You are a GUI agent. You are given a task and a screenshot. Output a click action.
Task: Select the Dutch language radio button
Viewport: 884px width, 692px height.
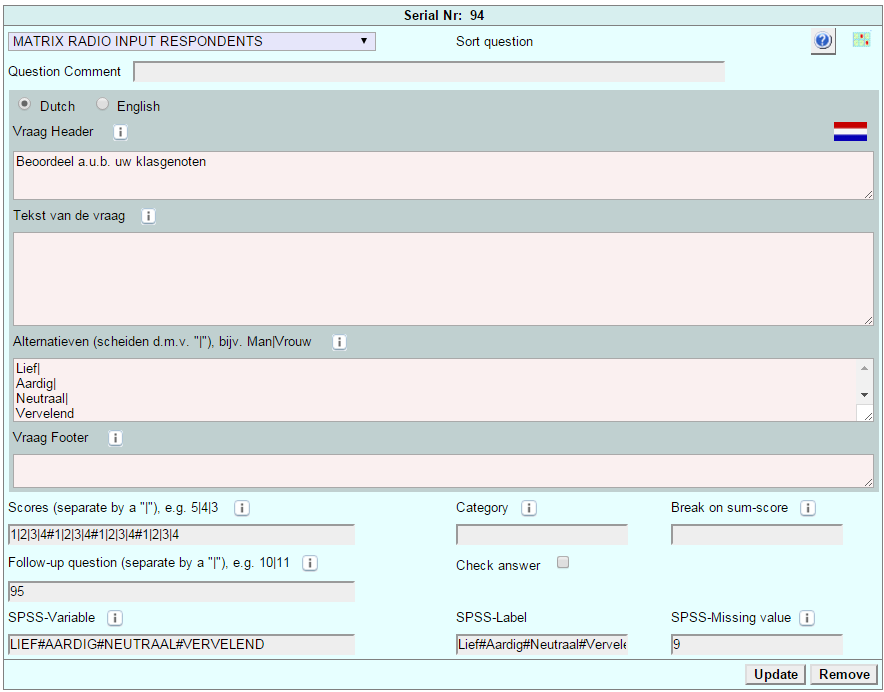coord(25,105)
